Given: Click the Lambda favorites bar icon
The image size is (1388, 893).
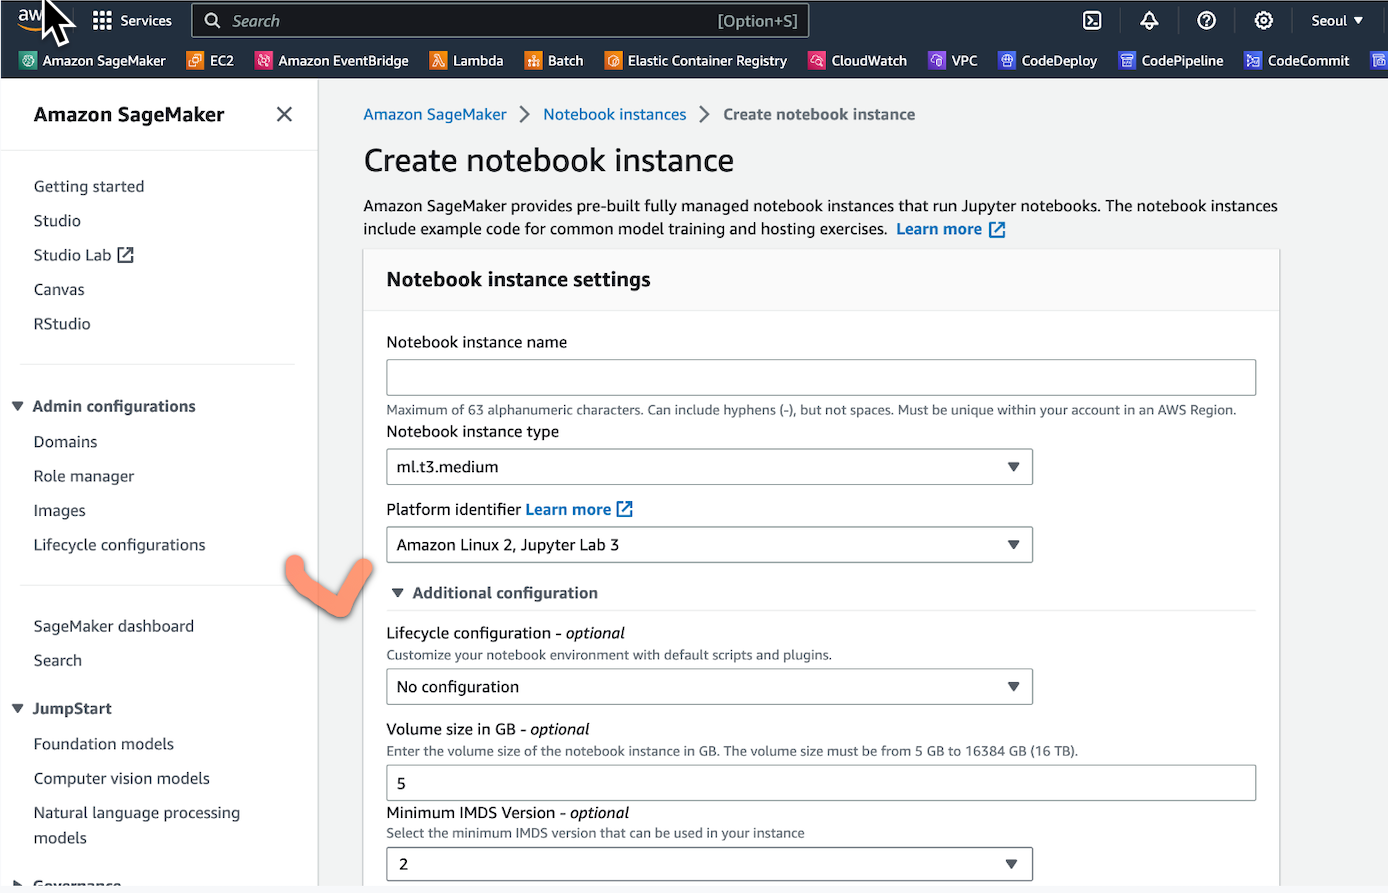Looking at the screenshot, I should click(x=438, y=61).
